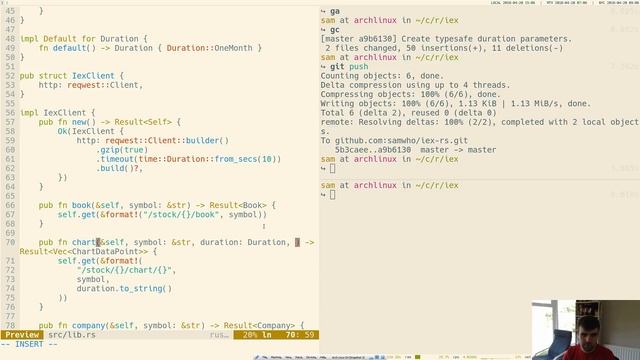Click 'Delta compression using up to 4 threads.' line
640x360 pixels.
(x=415, y=85)
